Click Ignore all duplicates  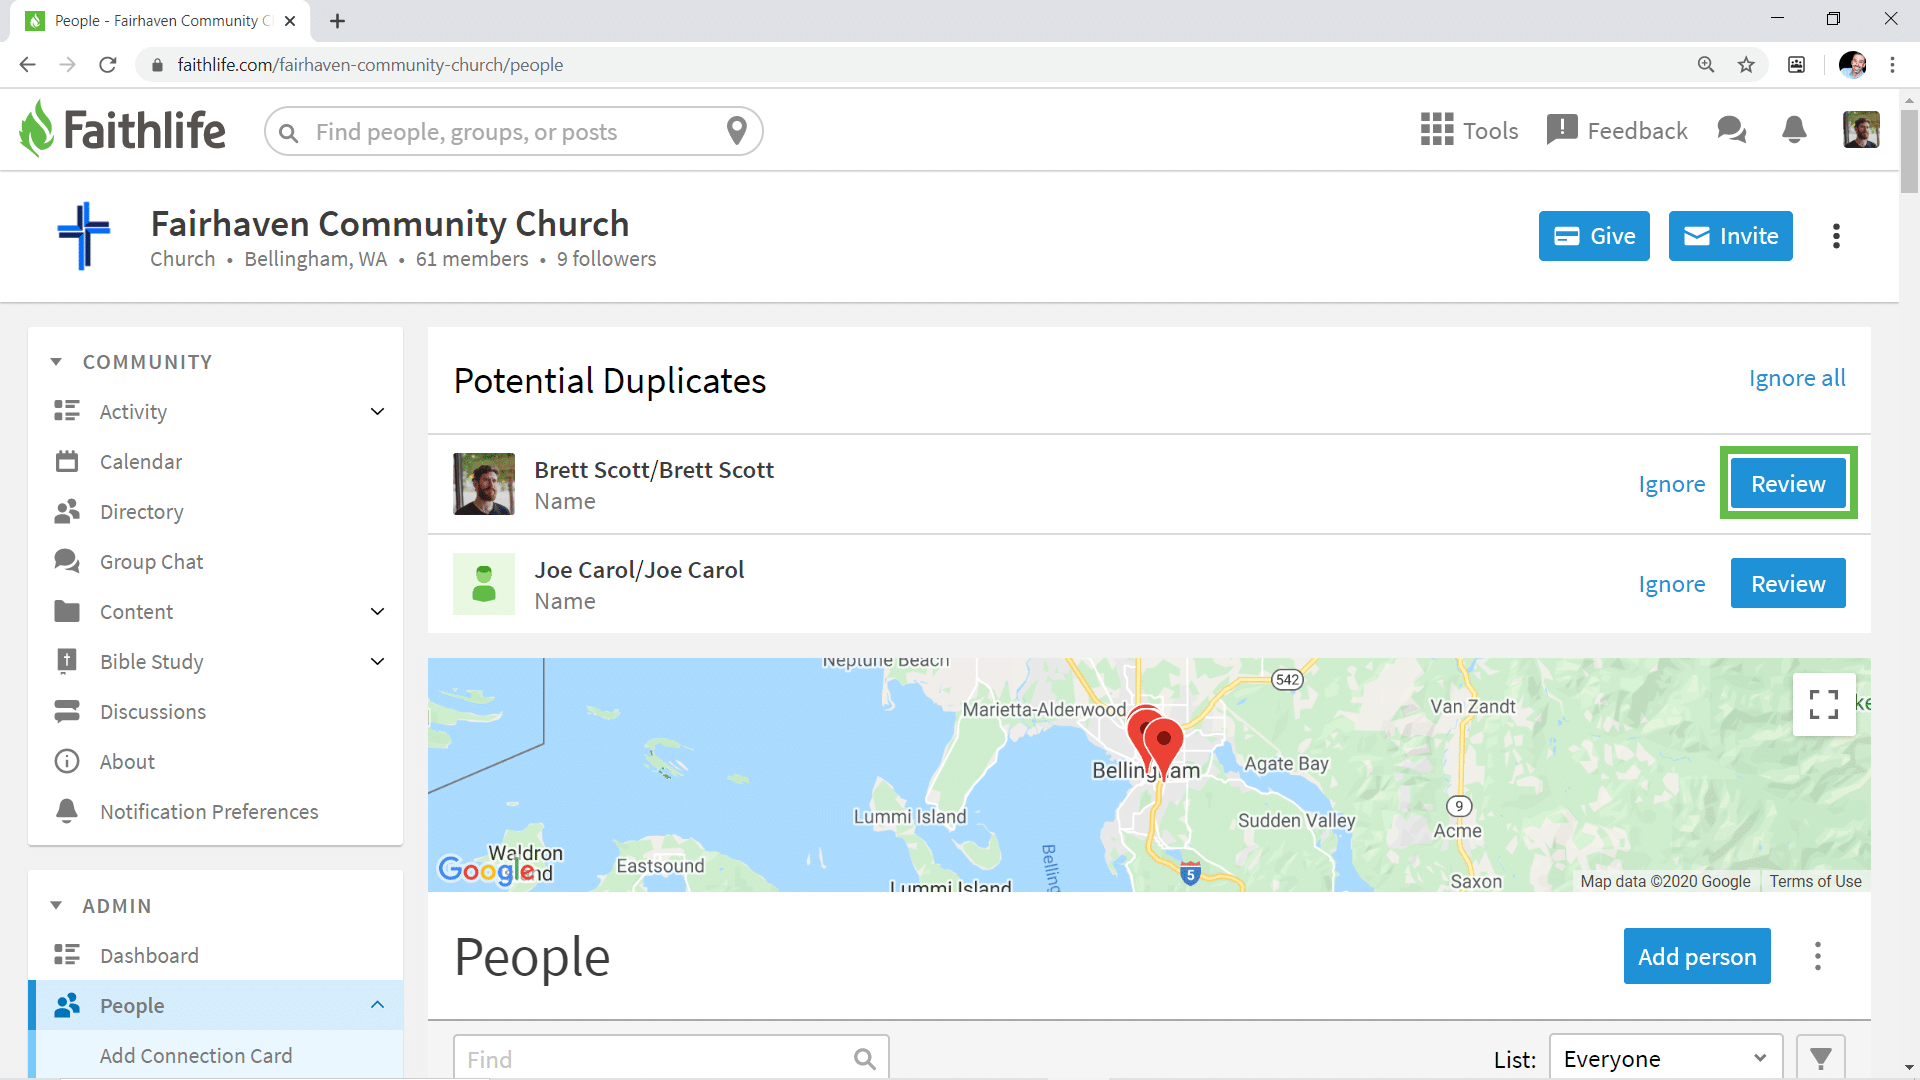[x=1797, y=379]
